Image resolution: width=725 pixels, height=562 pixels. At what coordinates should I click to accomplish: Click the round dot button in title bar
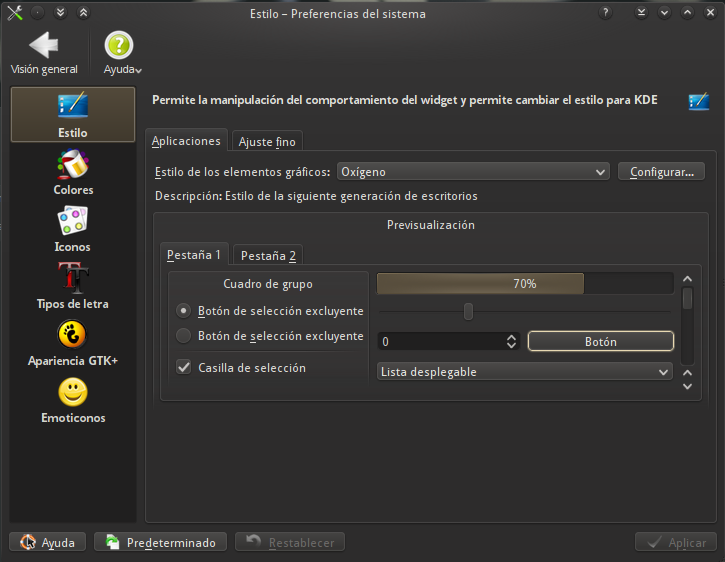37,13
